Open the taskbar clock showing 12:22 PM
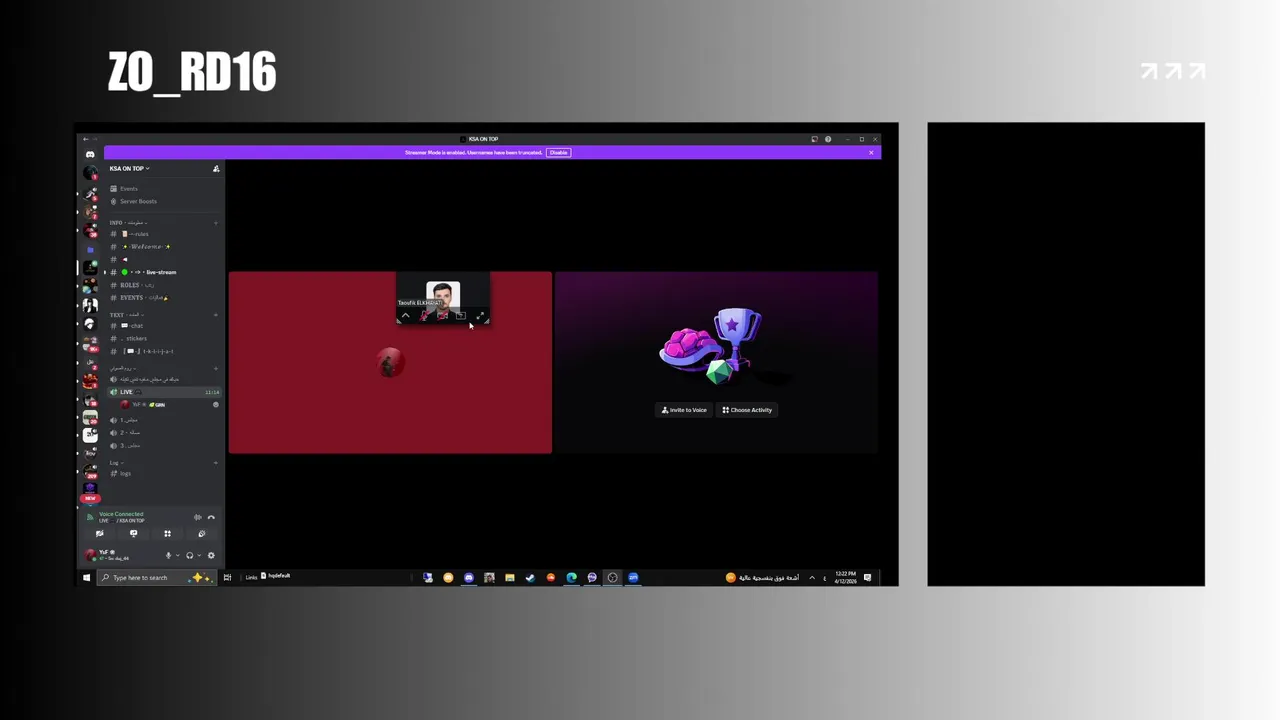Image resolution: width=1280 pixels, height=720 pixels. click(845, 577)
